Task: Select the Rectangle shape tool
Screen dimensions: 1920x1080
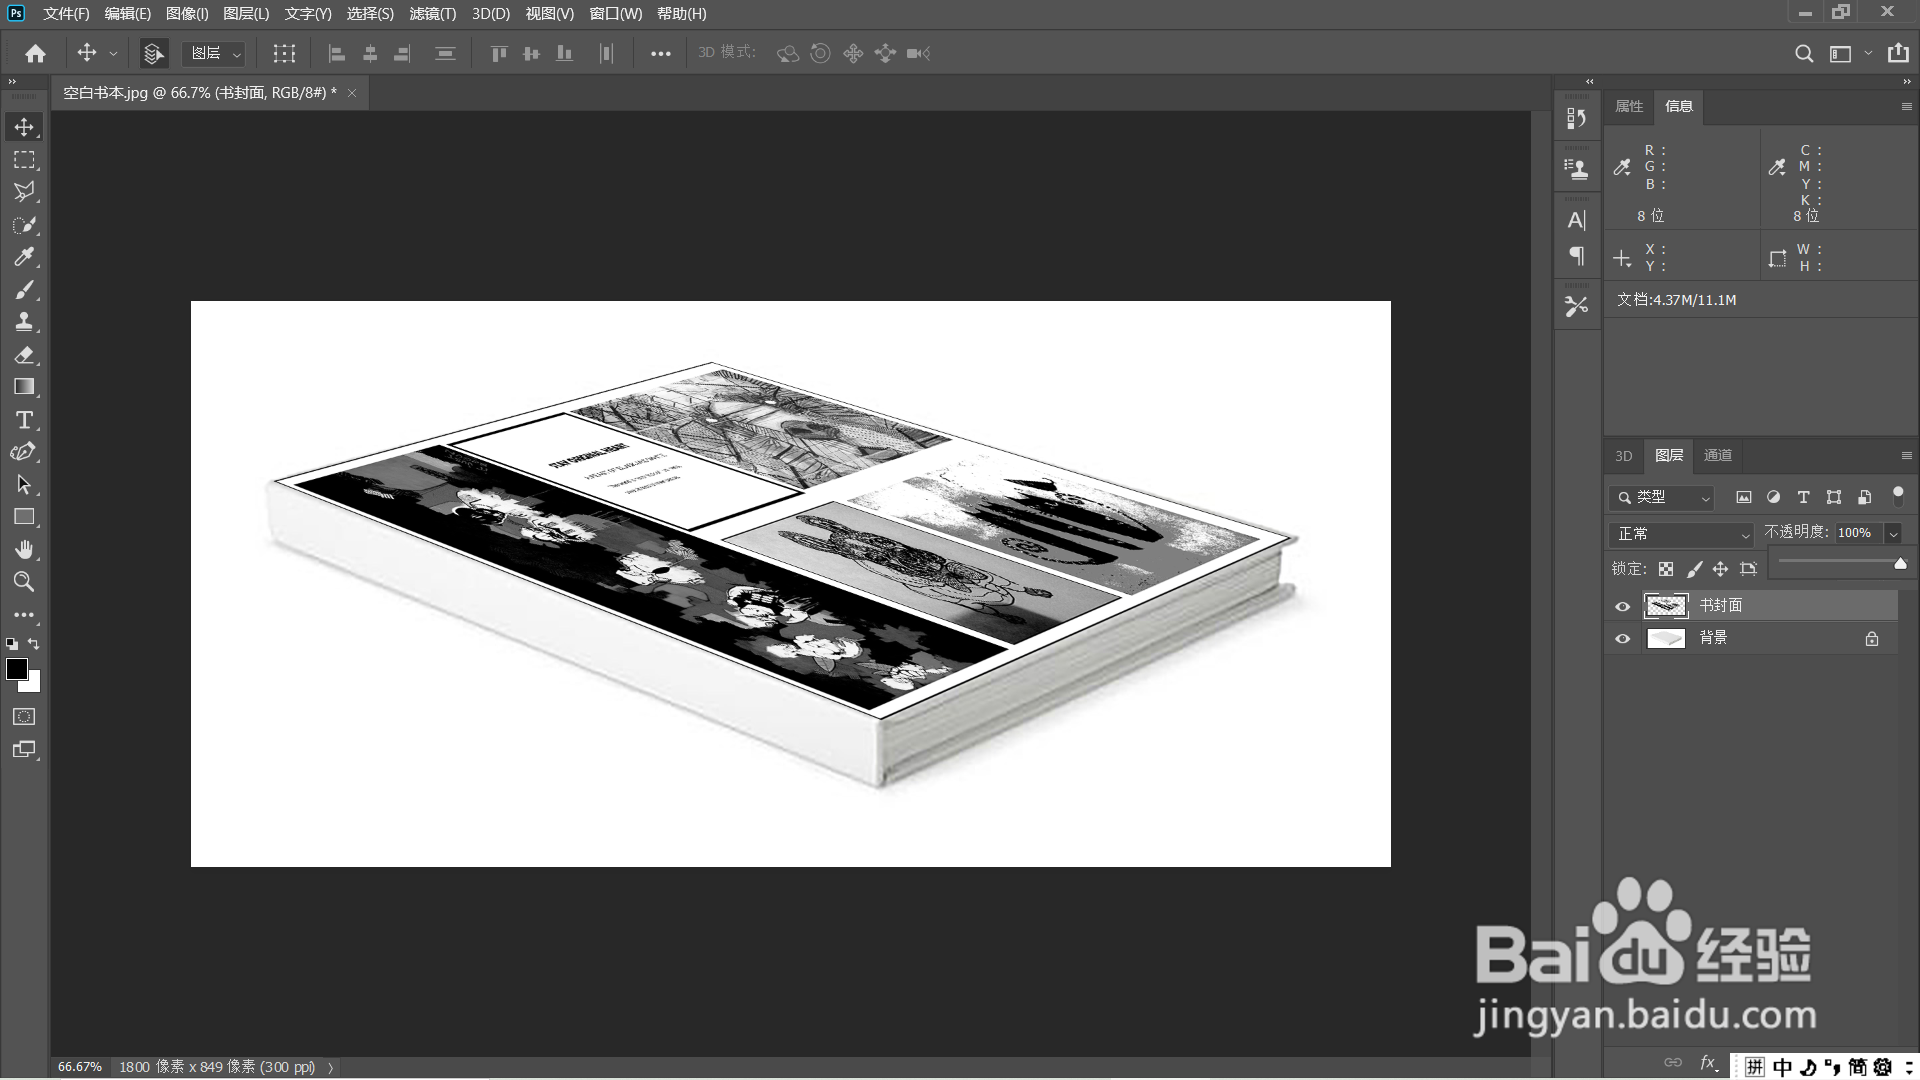Action: pos(24,517)
